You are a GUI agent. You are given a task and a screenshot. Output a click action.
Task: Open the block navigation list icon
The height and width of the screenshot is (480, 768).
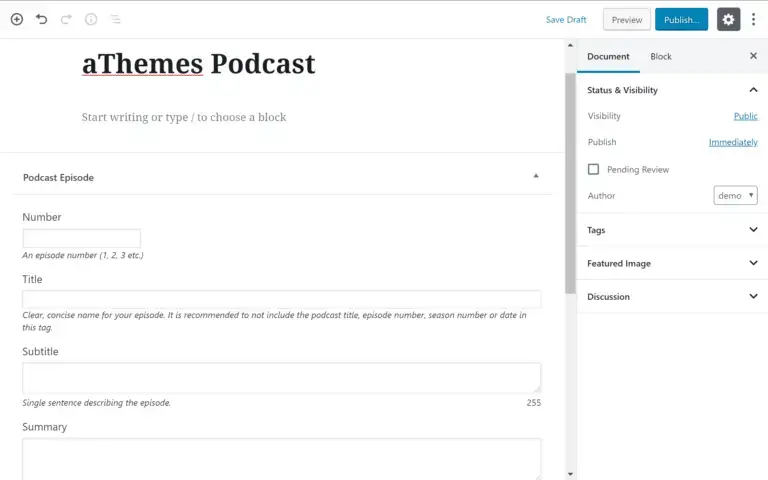click(115, 19)
